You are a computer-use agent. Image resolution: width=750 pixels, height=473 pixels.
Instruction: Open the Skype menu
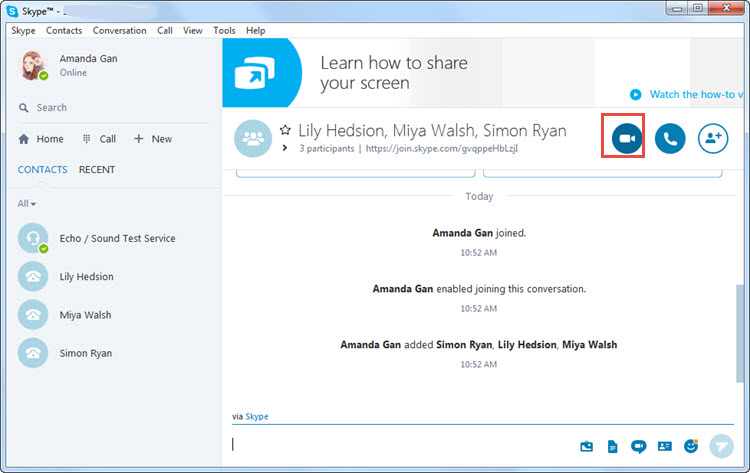pyautogui.click(x=23, y=30)
